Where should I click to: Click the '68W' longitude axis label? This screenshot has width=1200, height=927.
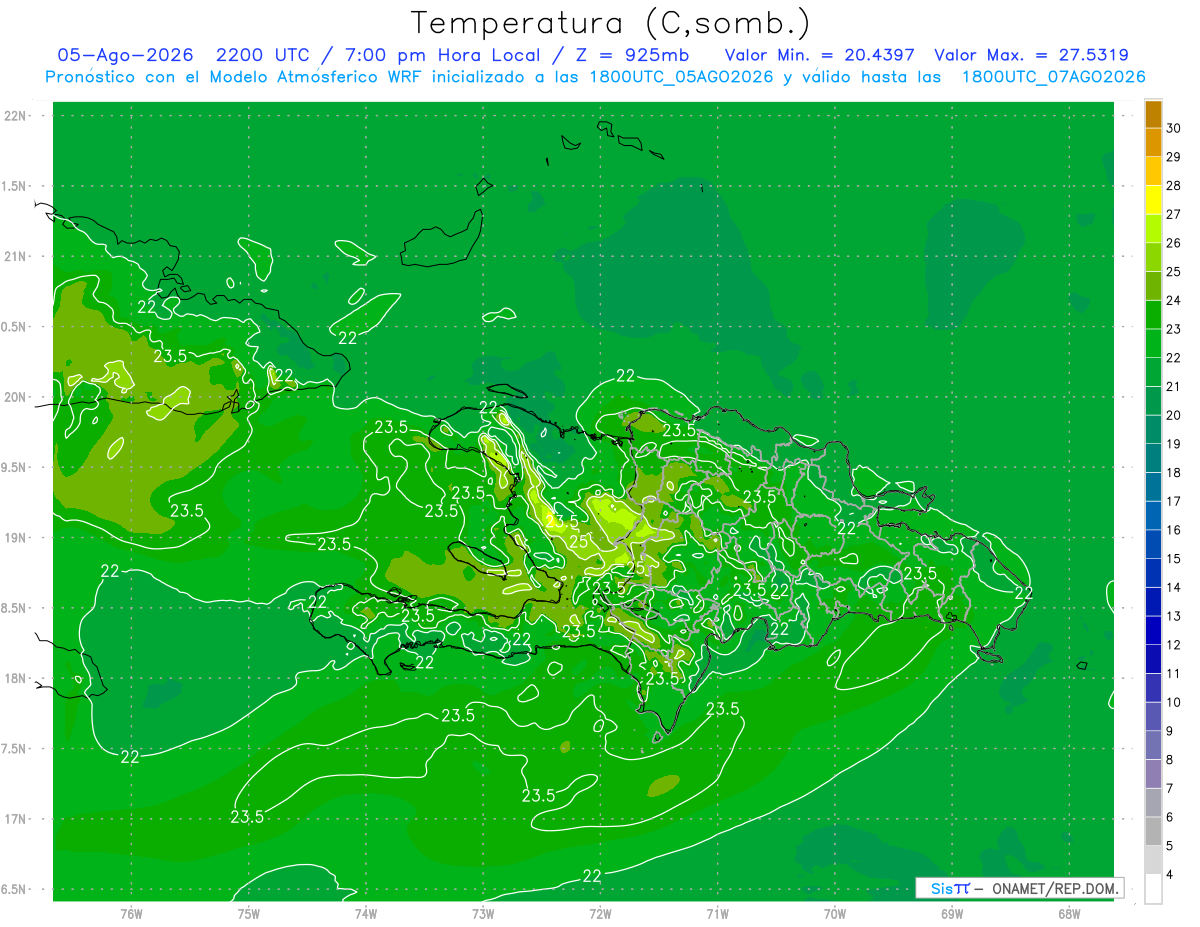click(1069, 913)
